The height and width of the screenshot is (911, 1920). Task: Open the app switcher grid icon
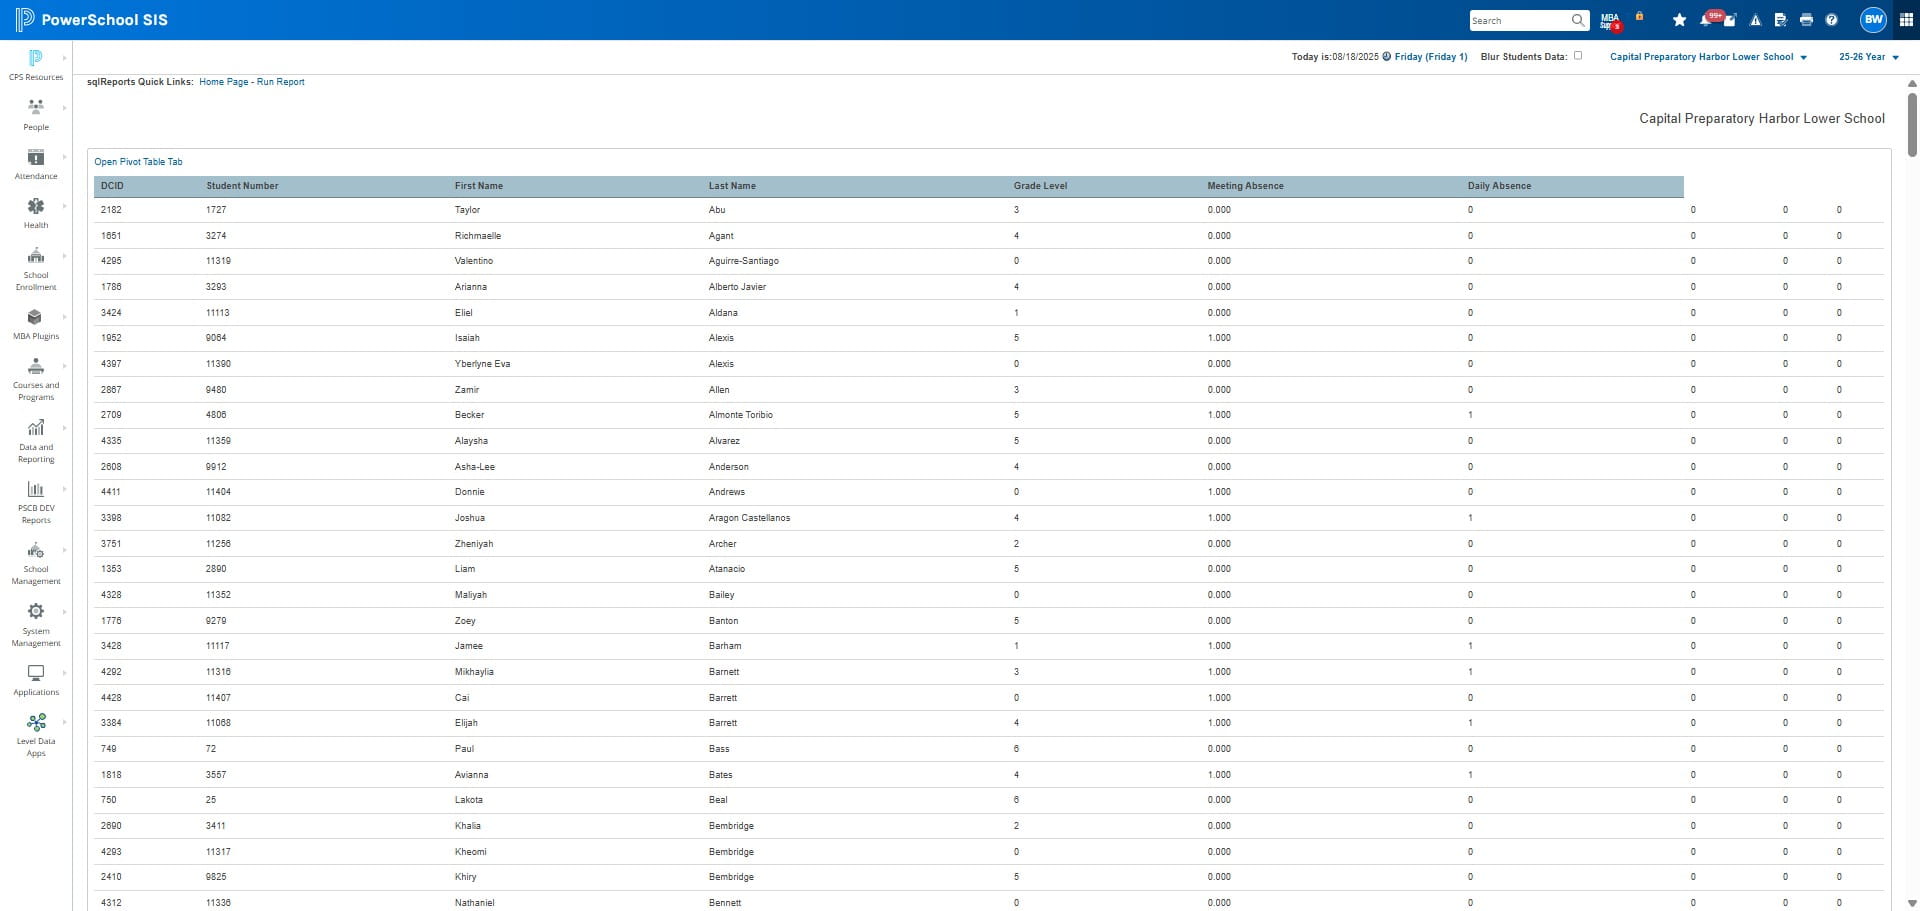click(1905, 20)
